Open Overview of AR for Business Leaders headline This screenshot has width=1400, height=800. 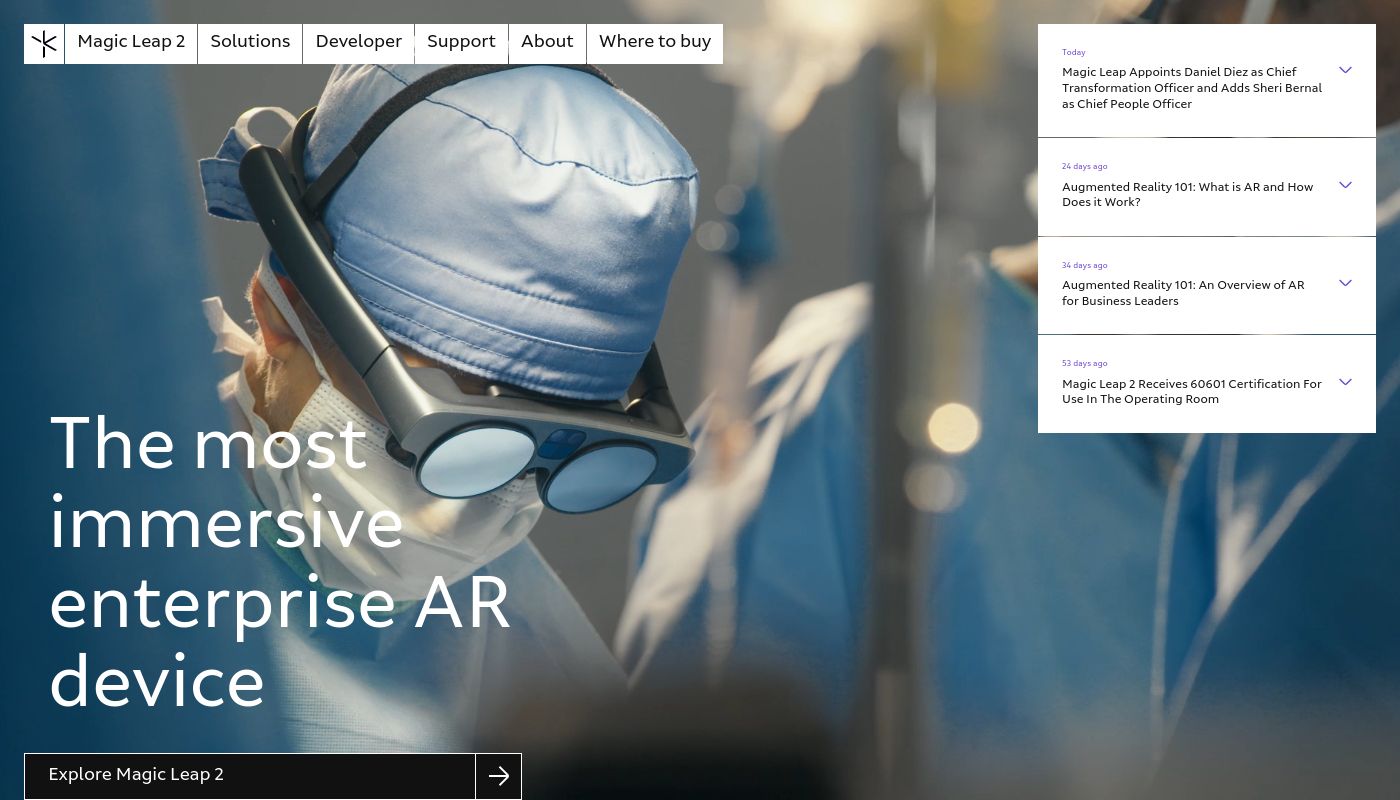[x=1183, y=293]
